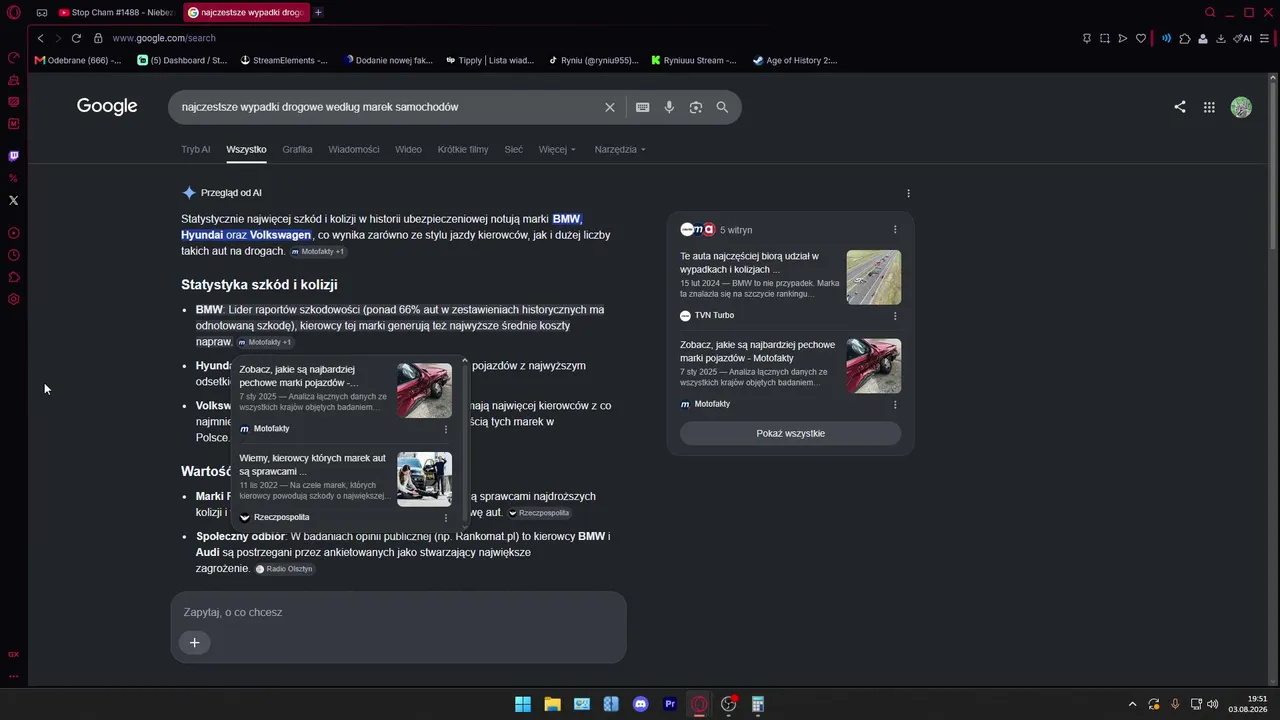Open the on-screen keyboard input tool
Viewport: 1280px width, 720px height.
click(642, 107)
